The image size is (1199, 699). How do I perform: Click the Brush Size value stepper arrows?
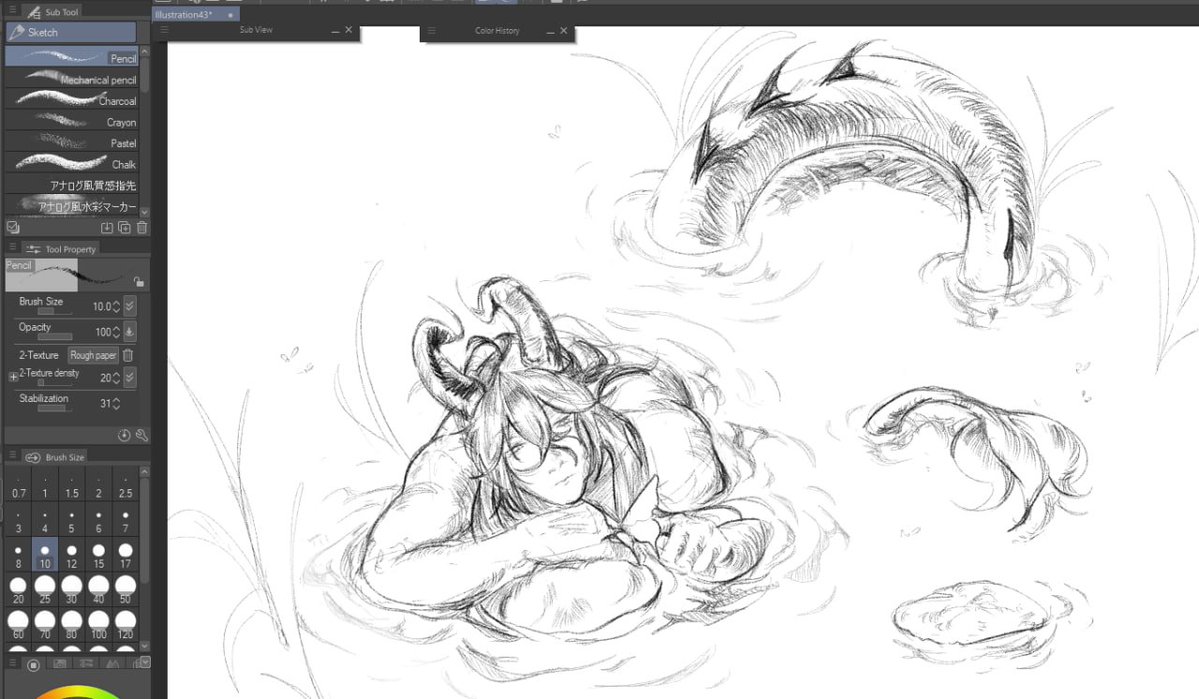(116, 306)
